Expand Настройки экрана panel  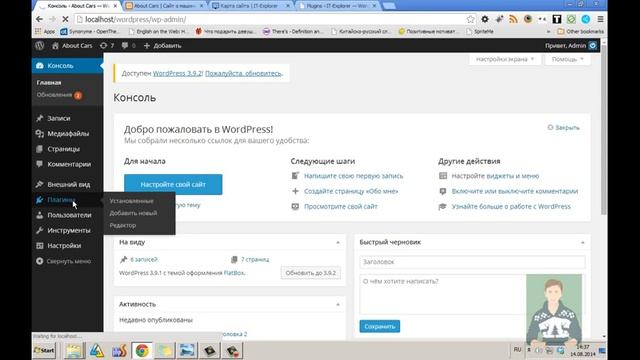coord(505,59)
